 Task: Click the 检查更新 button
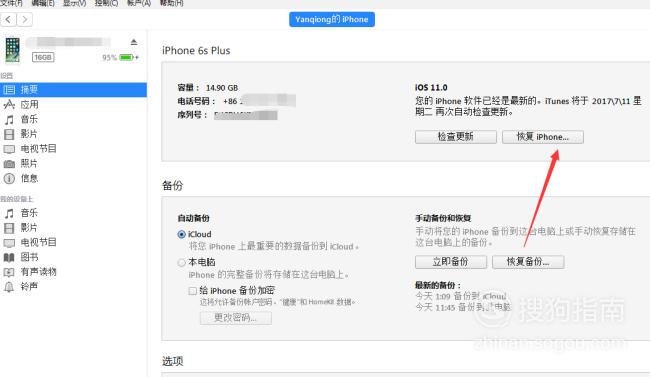coord(456,137)
